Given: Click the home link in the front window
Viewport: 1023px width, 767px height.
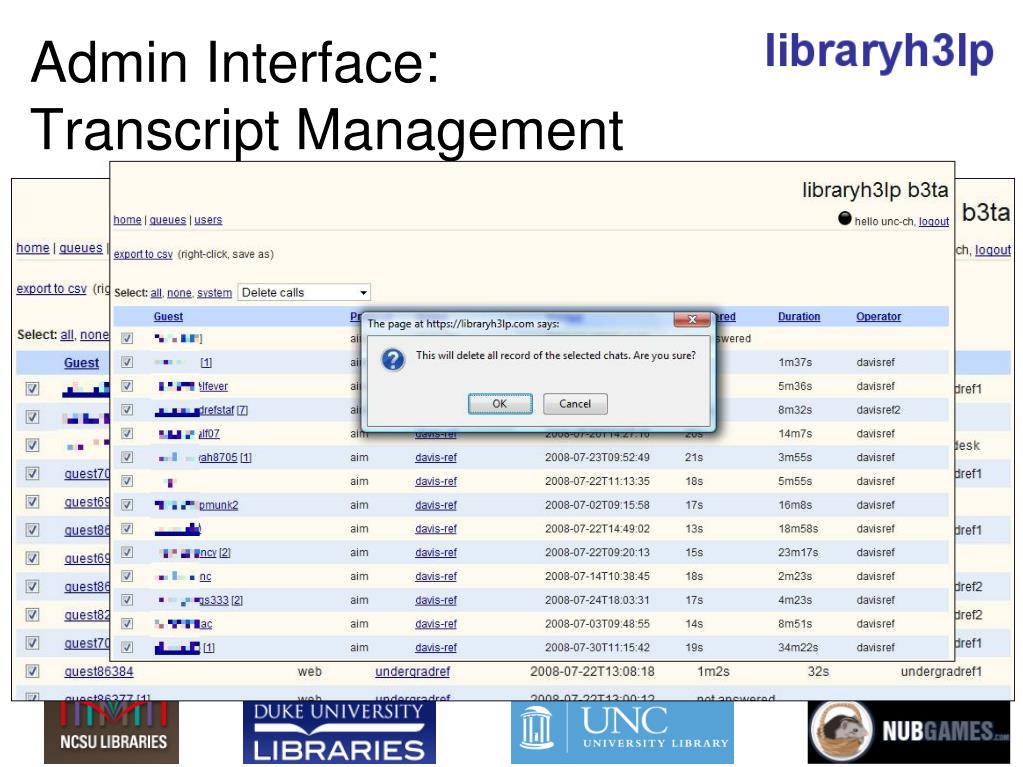Looking at the screenshot, I should (x=127, y=220).
